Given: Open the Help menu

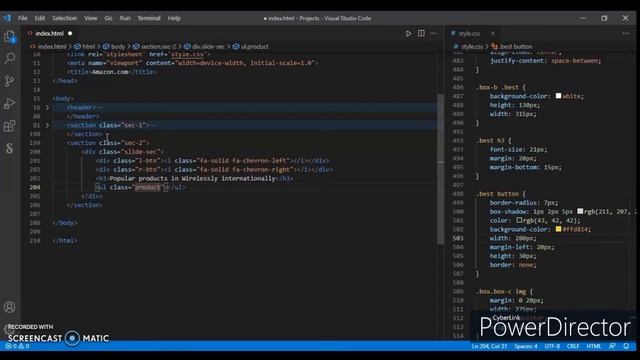Looking at the screenshot, I should pyautogui.click(x=174, y=18).
